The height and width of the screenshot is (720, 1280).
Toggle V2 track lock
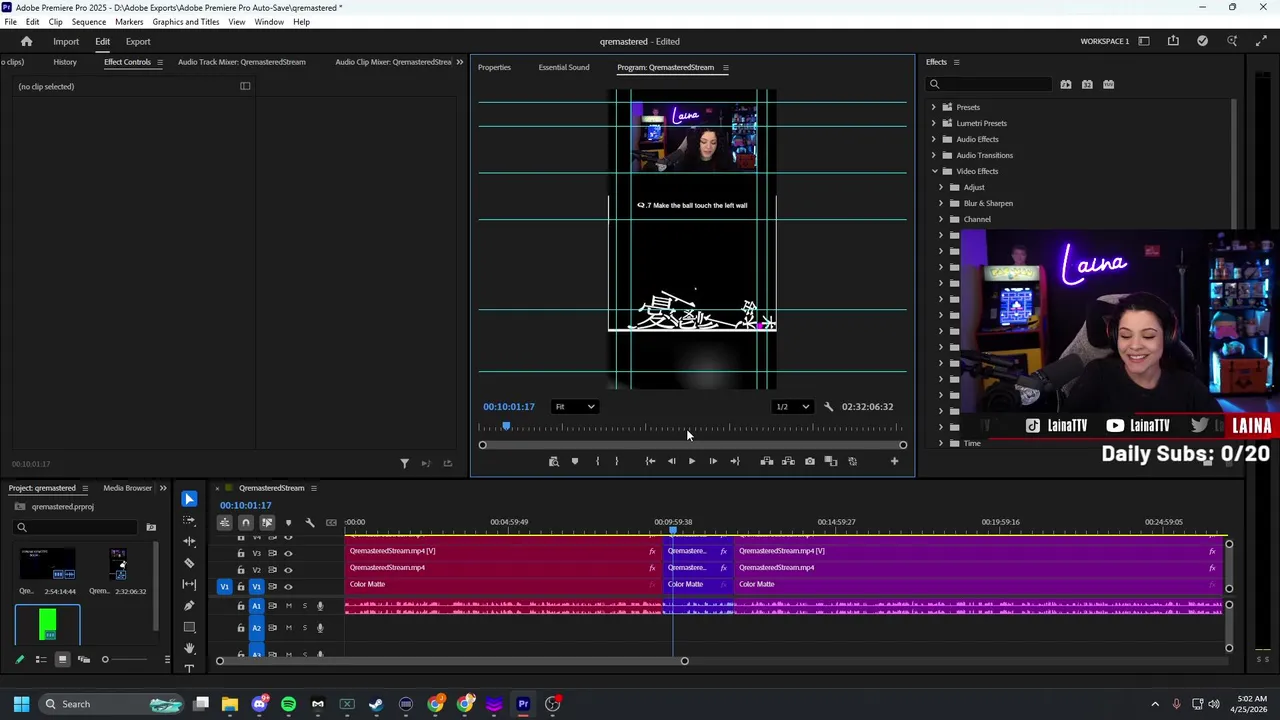240,570
